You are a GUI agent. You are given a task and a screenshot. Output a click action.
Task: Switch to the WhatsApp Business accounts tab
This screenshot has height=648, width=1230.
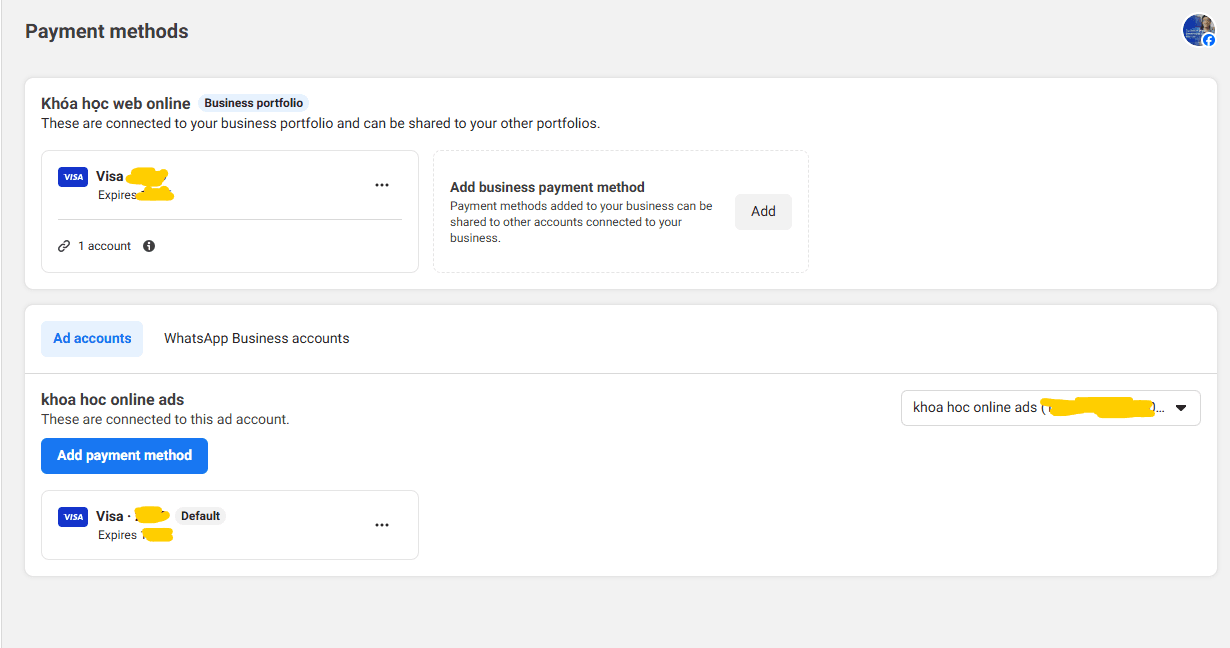[x=256, y=338]
